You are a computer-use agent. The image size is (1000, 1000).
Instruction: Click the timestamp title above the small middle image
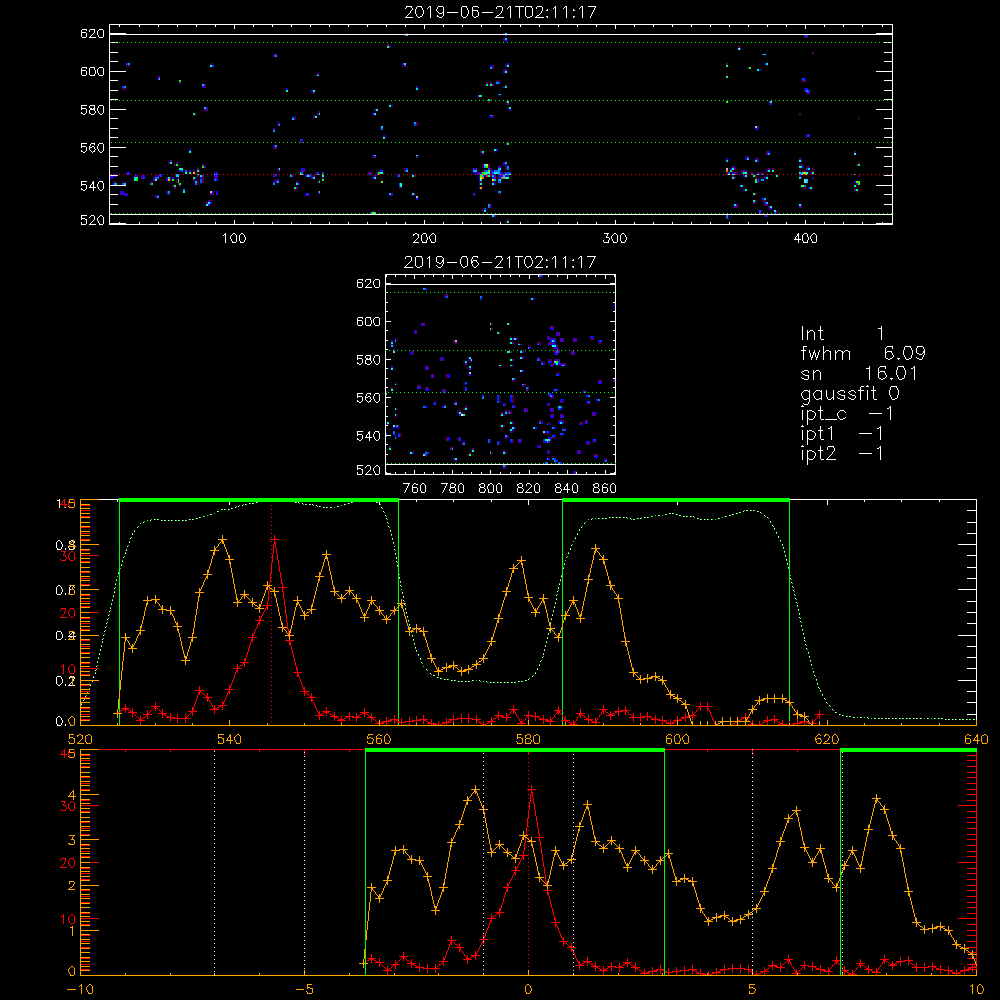pos(500,262)
